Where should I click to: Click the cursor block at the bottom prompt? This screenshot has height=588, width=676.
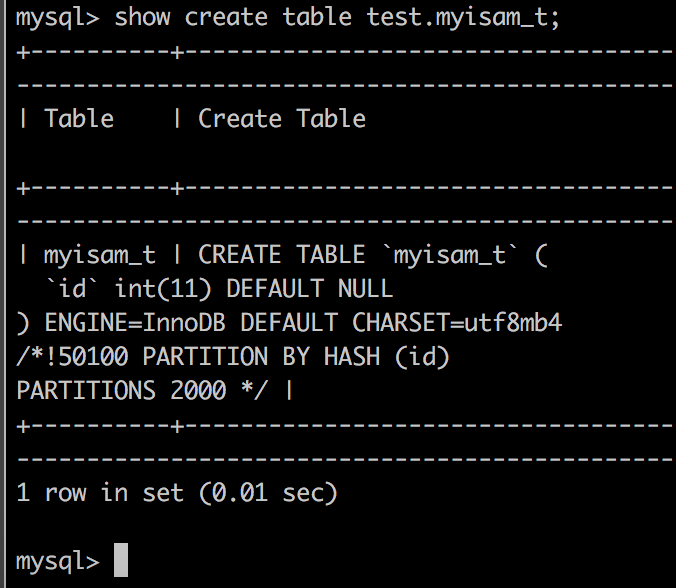click(x=121, y=560)
